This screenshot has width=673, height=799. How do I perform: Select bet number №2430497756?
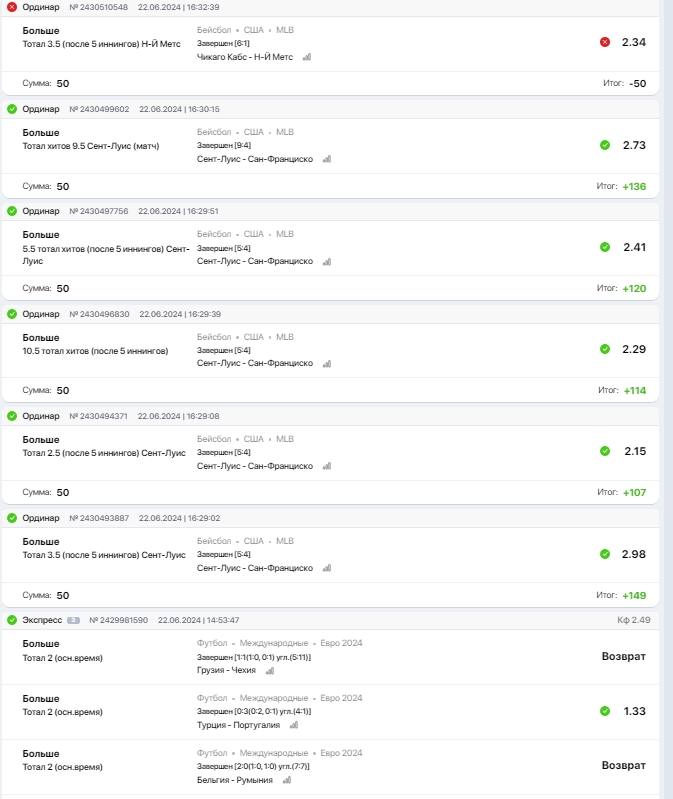coord(99,211)
